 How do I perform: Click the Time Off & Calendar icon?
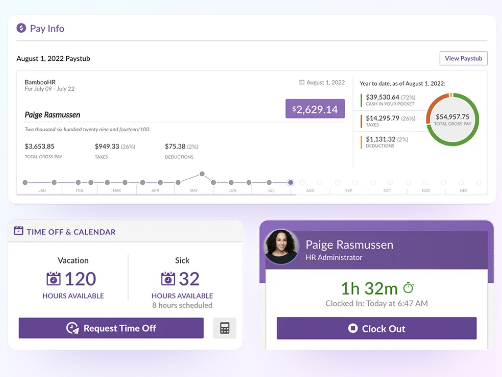(19, 231)
